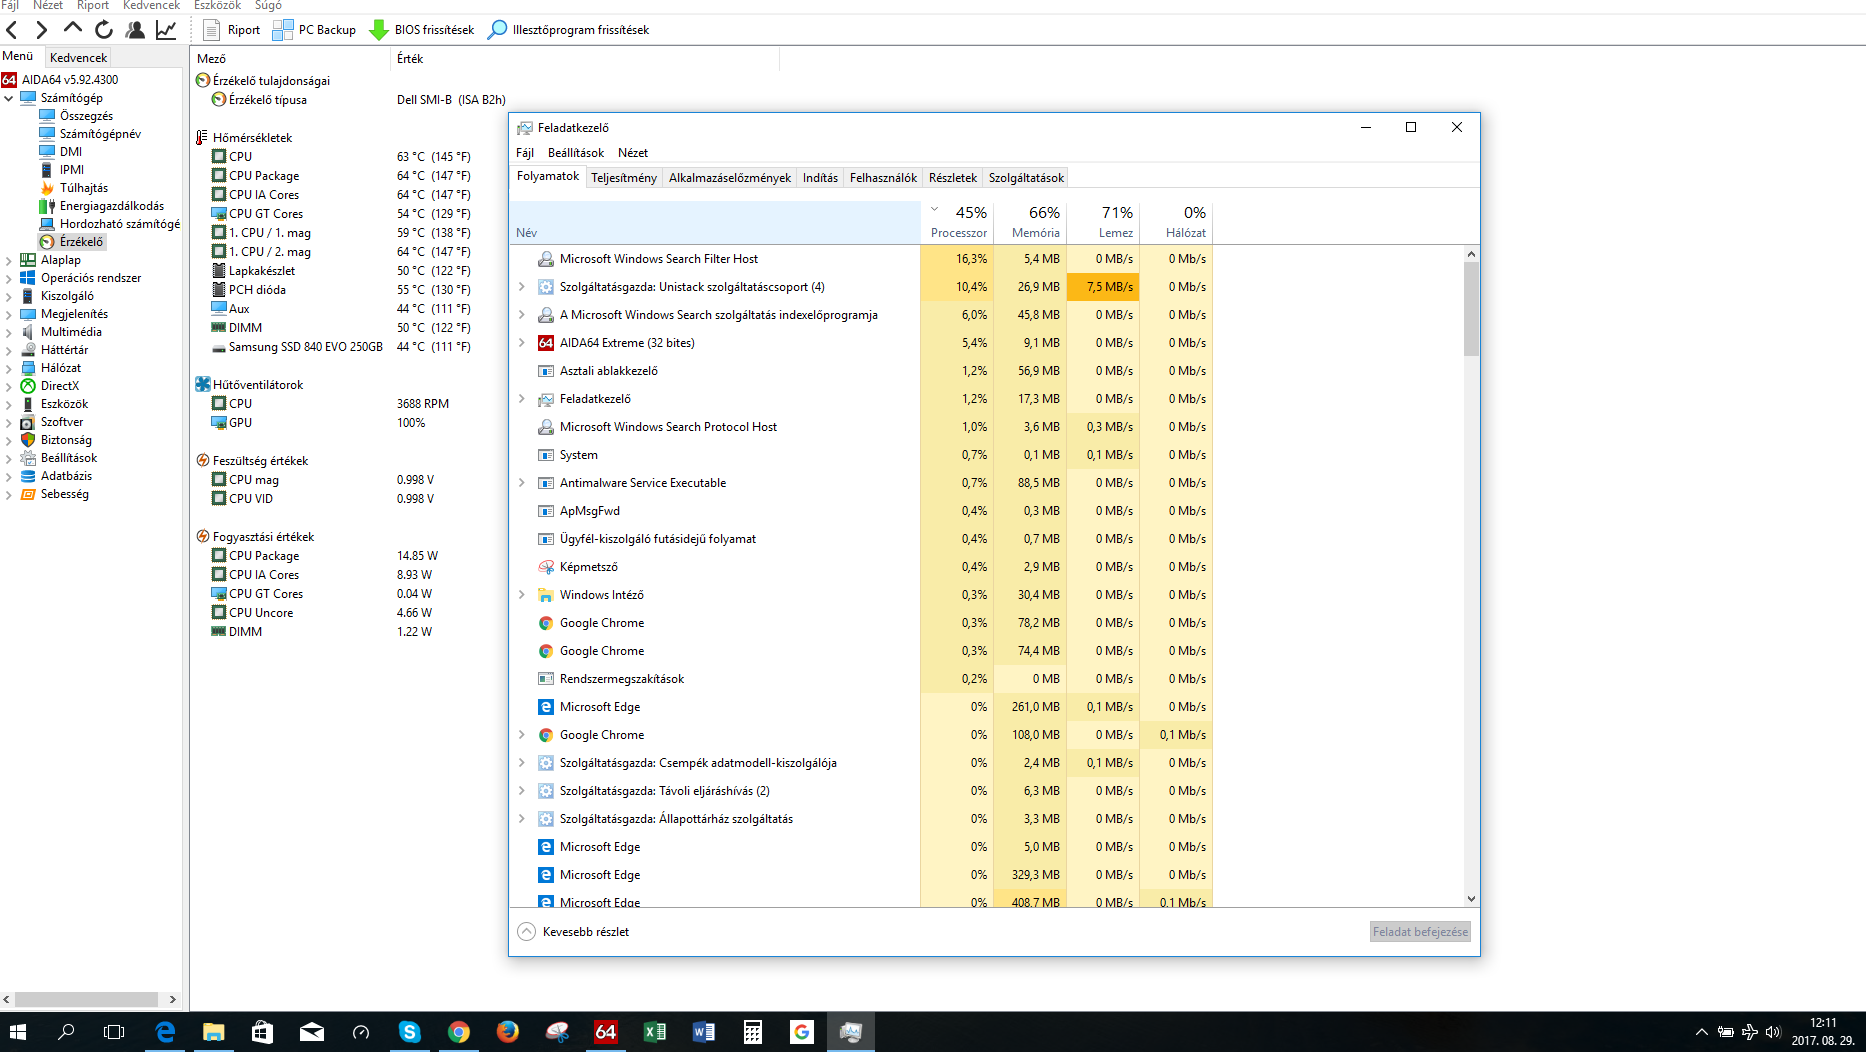The image size is (1866, 1052).
Task: Open Excel from the taskbar
Action: point(655,1032)
